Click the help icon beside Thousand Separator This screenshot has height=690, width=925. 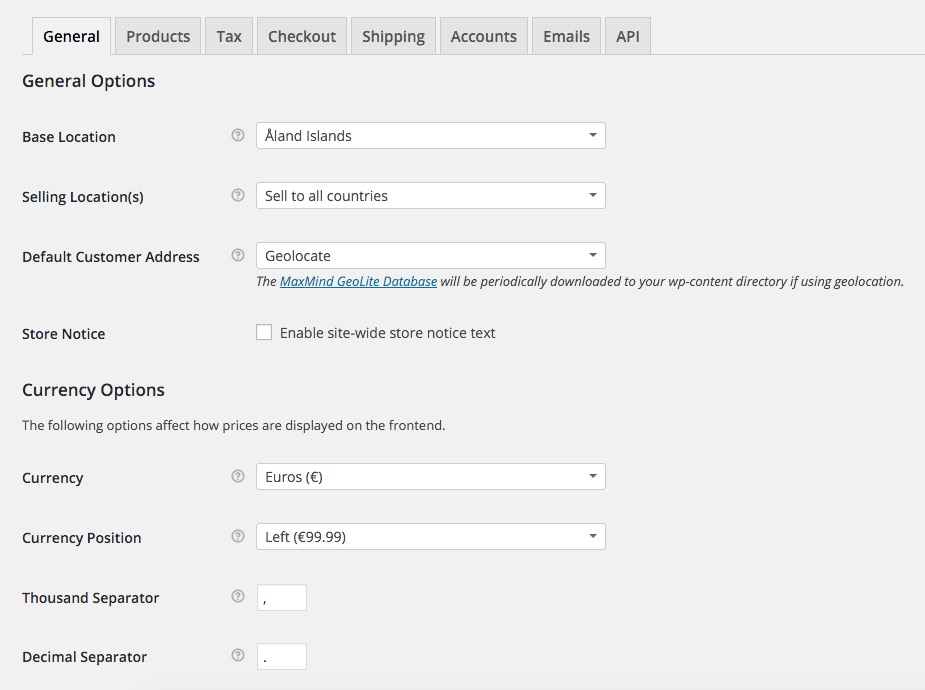point(238,597)
